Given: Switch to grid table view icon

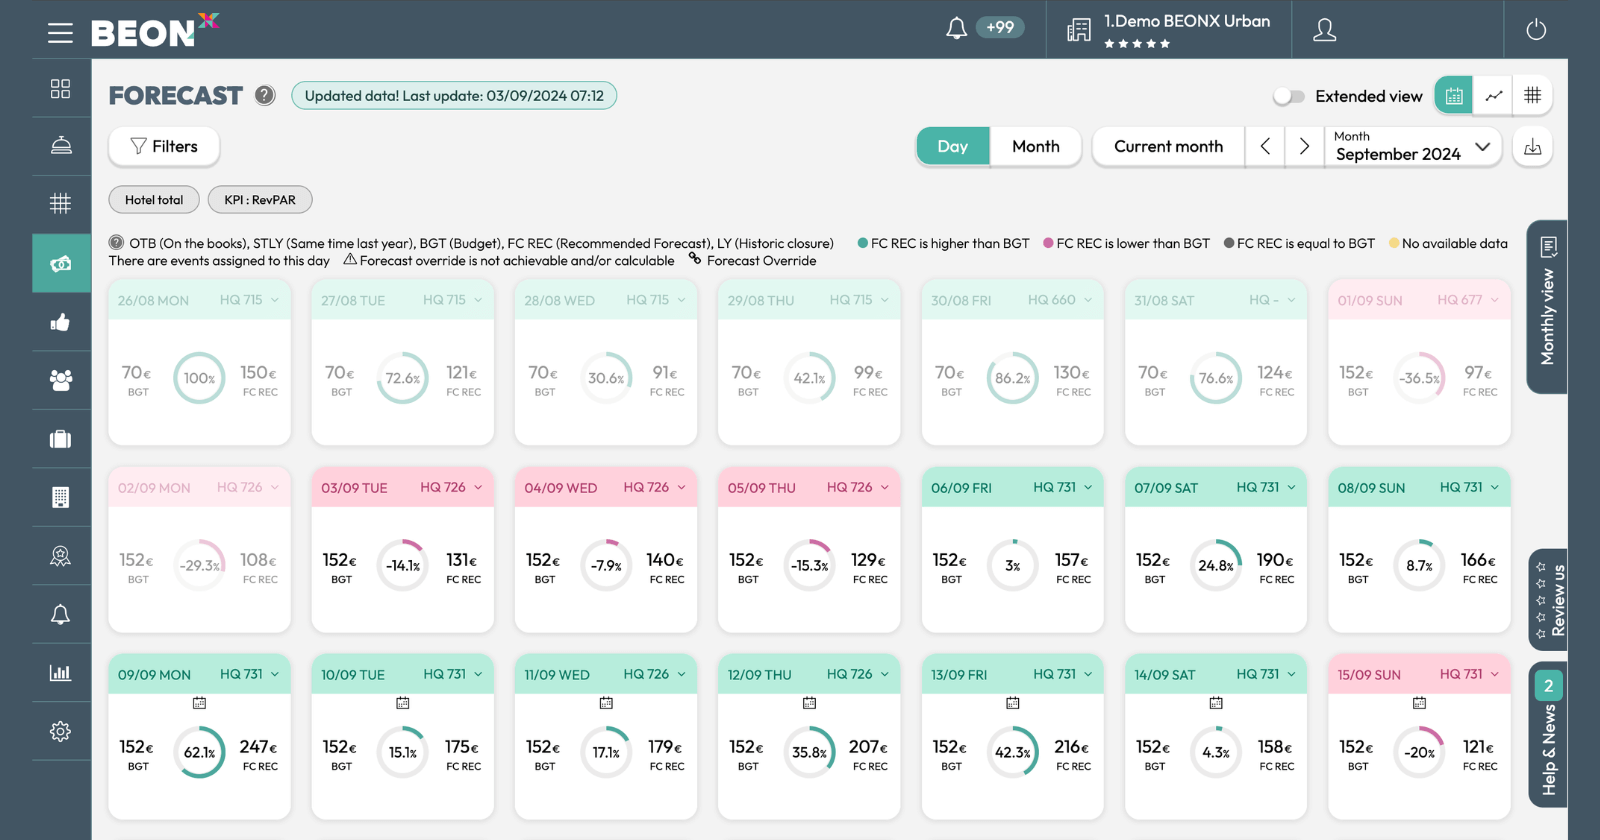Looking at the screenshot, I should click(x=1532, y=96).
